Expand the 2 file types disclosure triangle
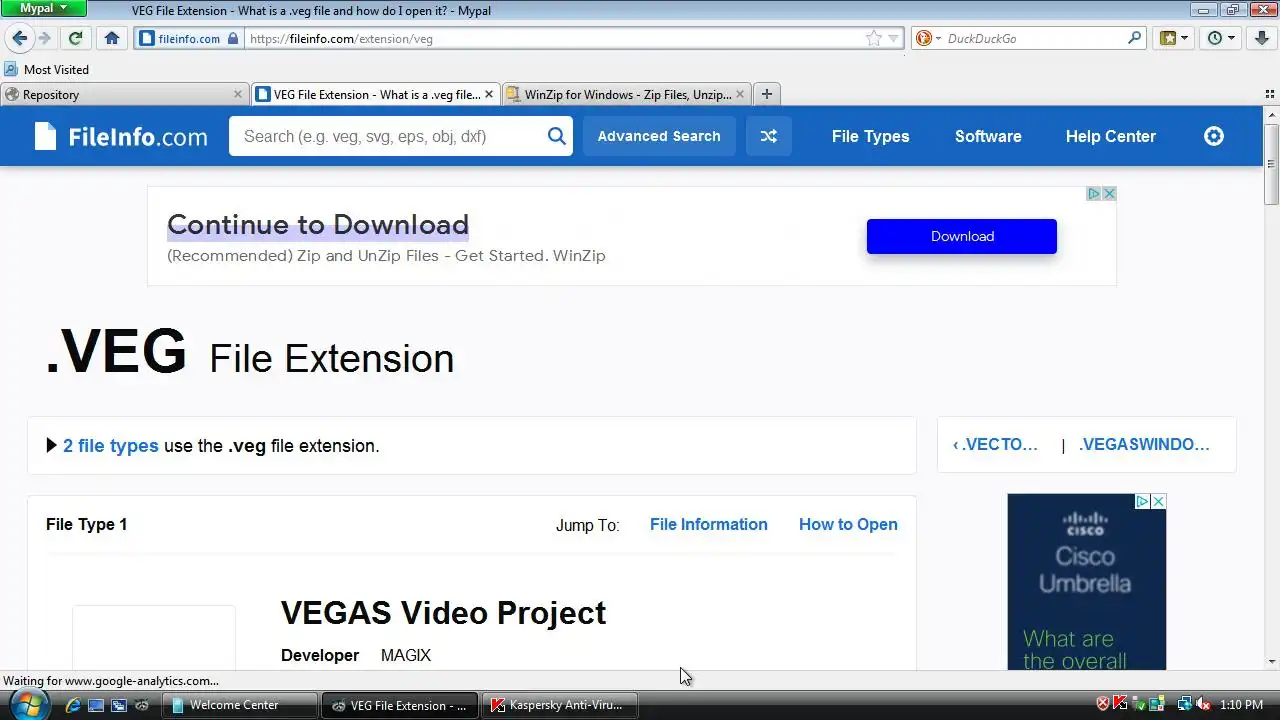The image size is (1280, 720). (52, 446)
